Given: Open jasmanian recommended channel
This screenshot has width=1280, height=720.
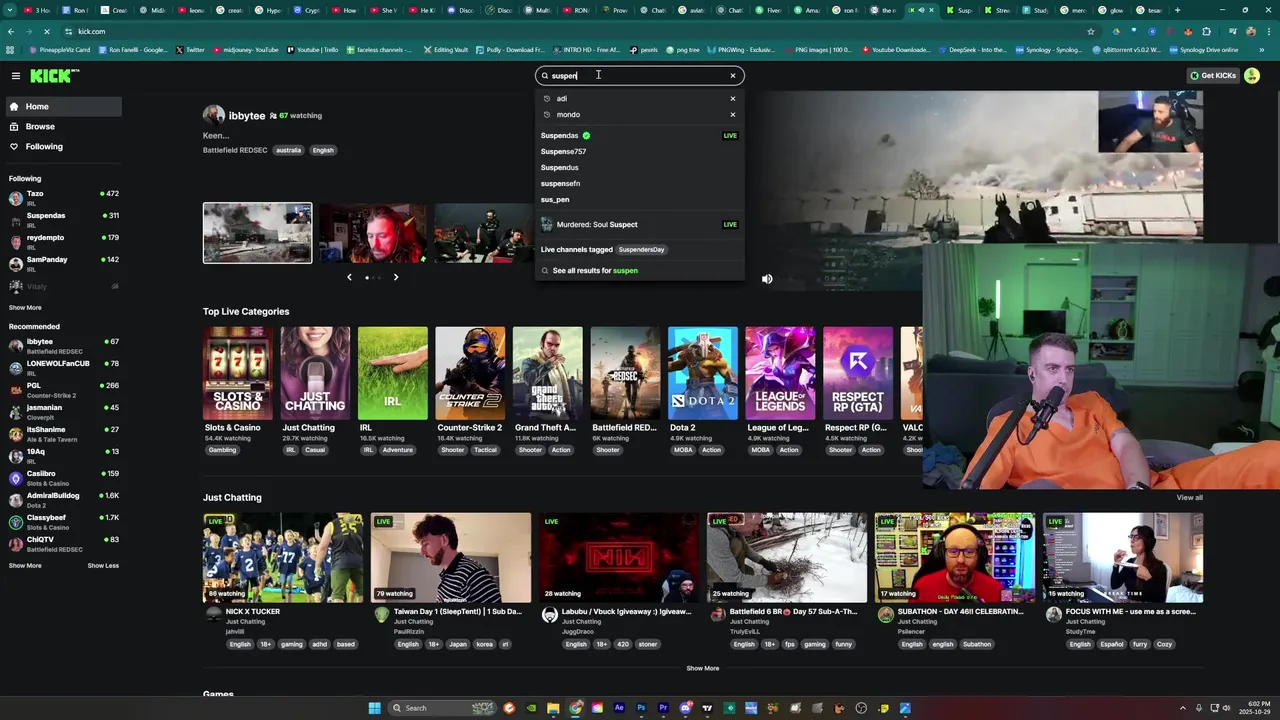Looking at the screenshot, I should (62, 411).
